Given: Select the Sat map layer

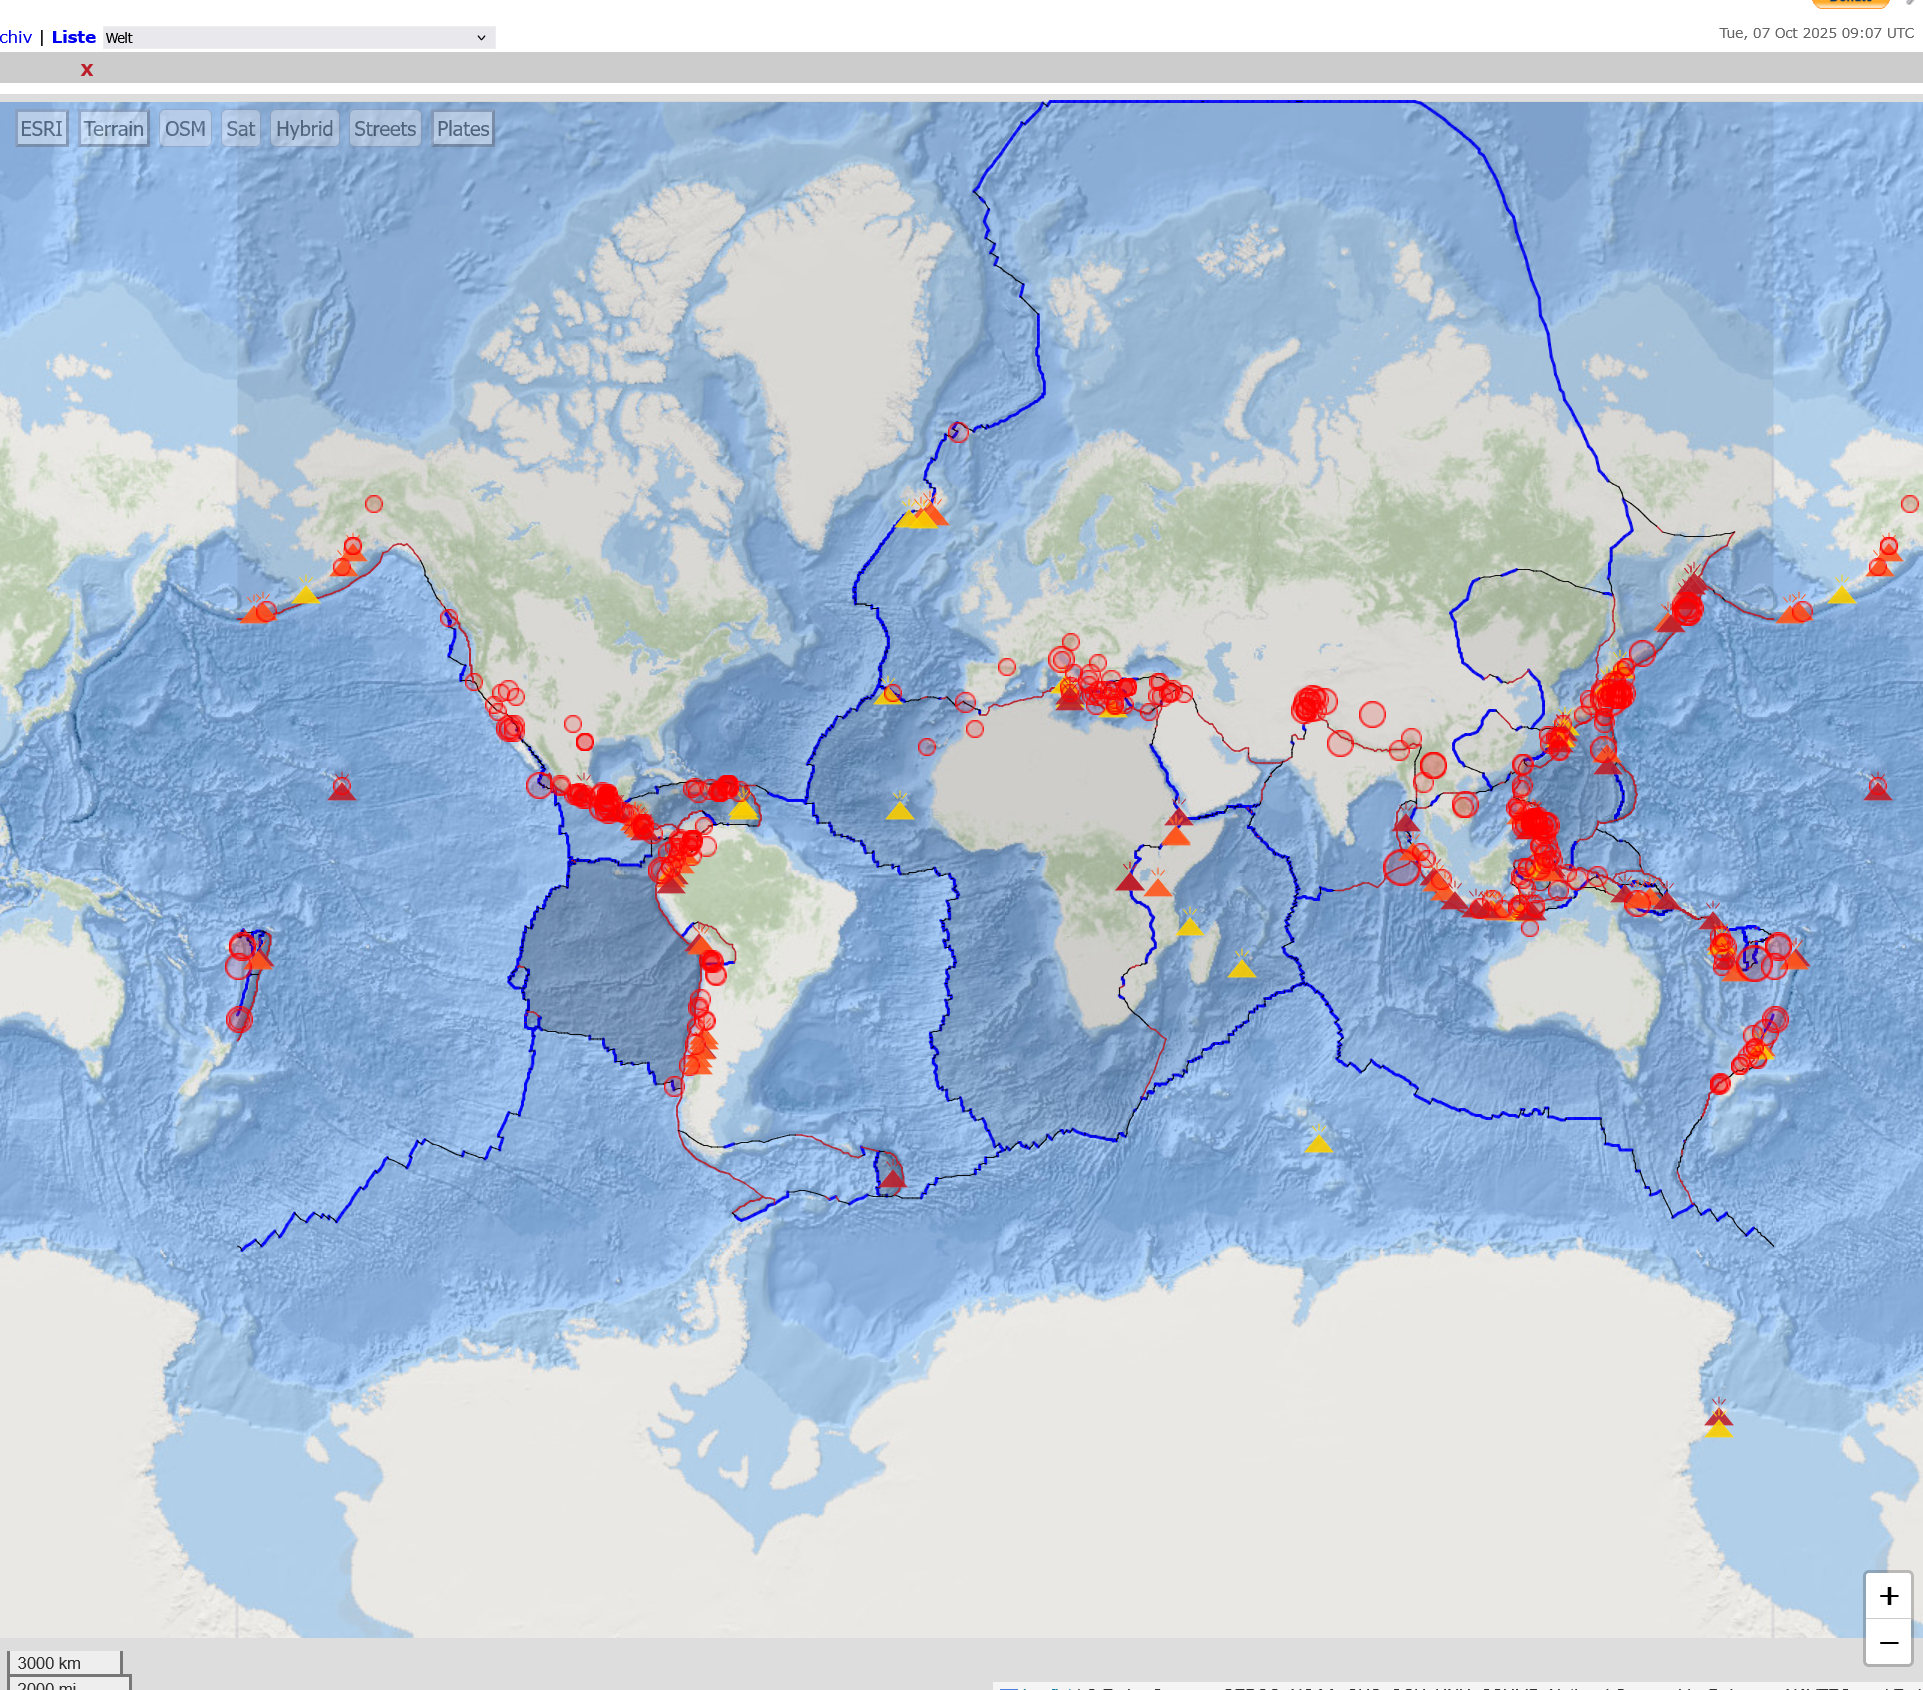Looking at the screenshot, I should point(240,129).
